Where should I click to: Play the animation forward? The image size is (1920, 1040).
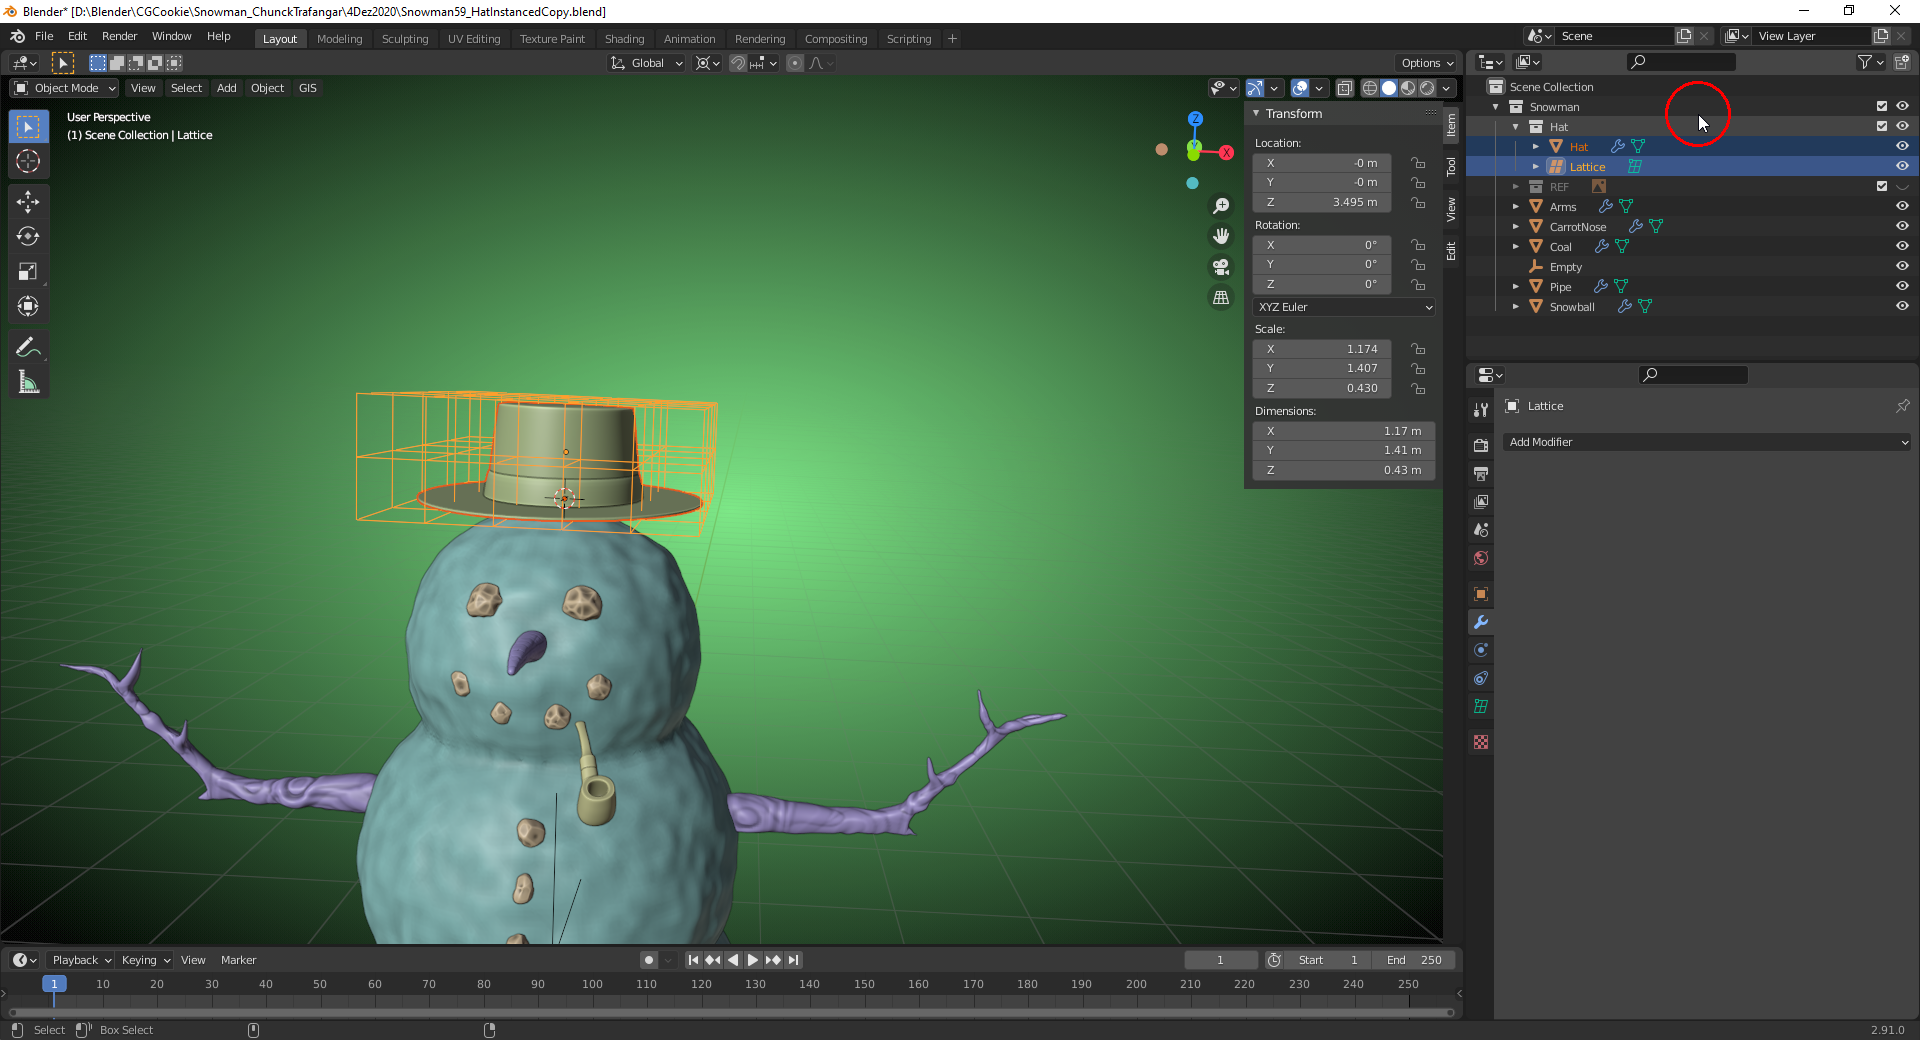(x=753, y=960)
